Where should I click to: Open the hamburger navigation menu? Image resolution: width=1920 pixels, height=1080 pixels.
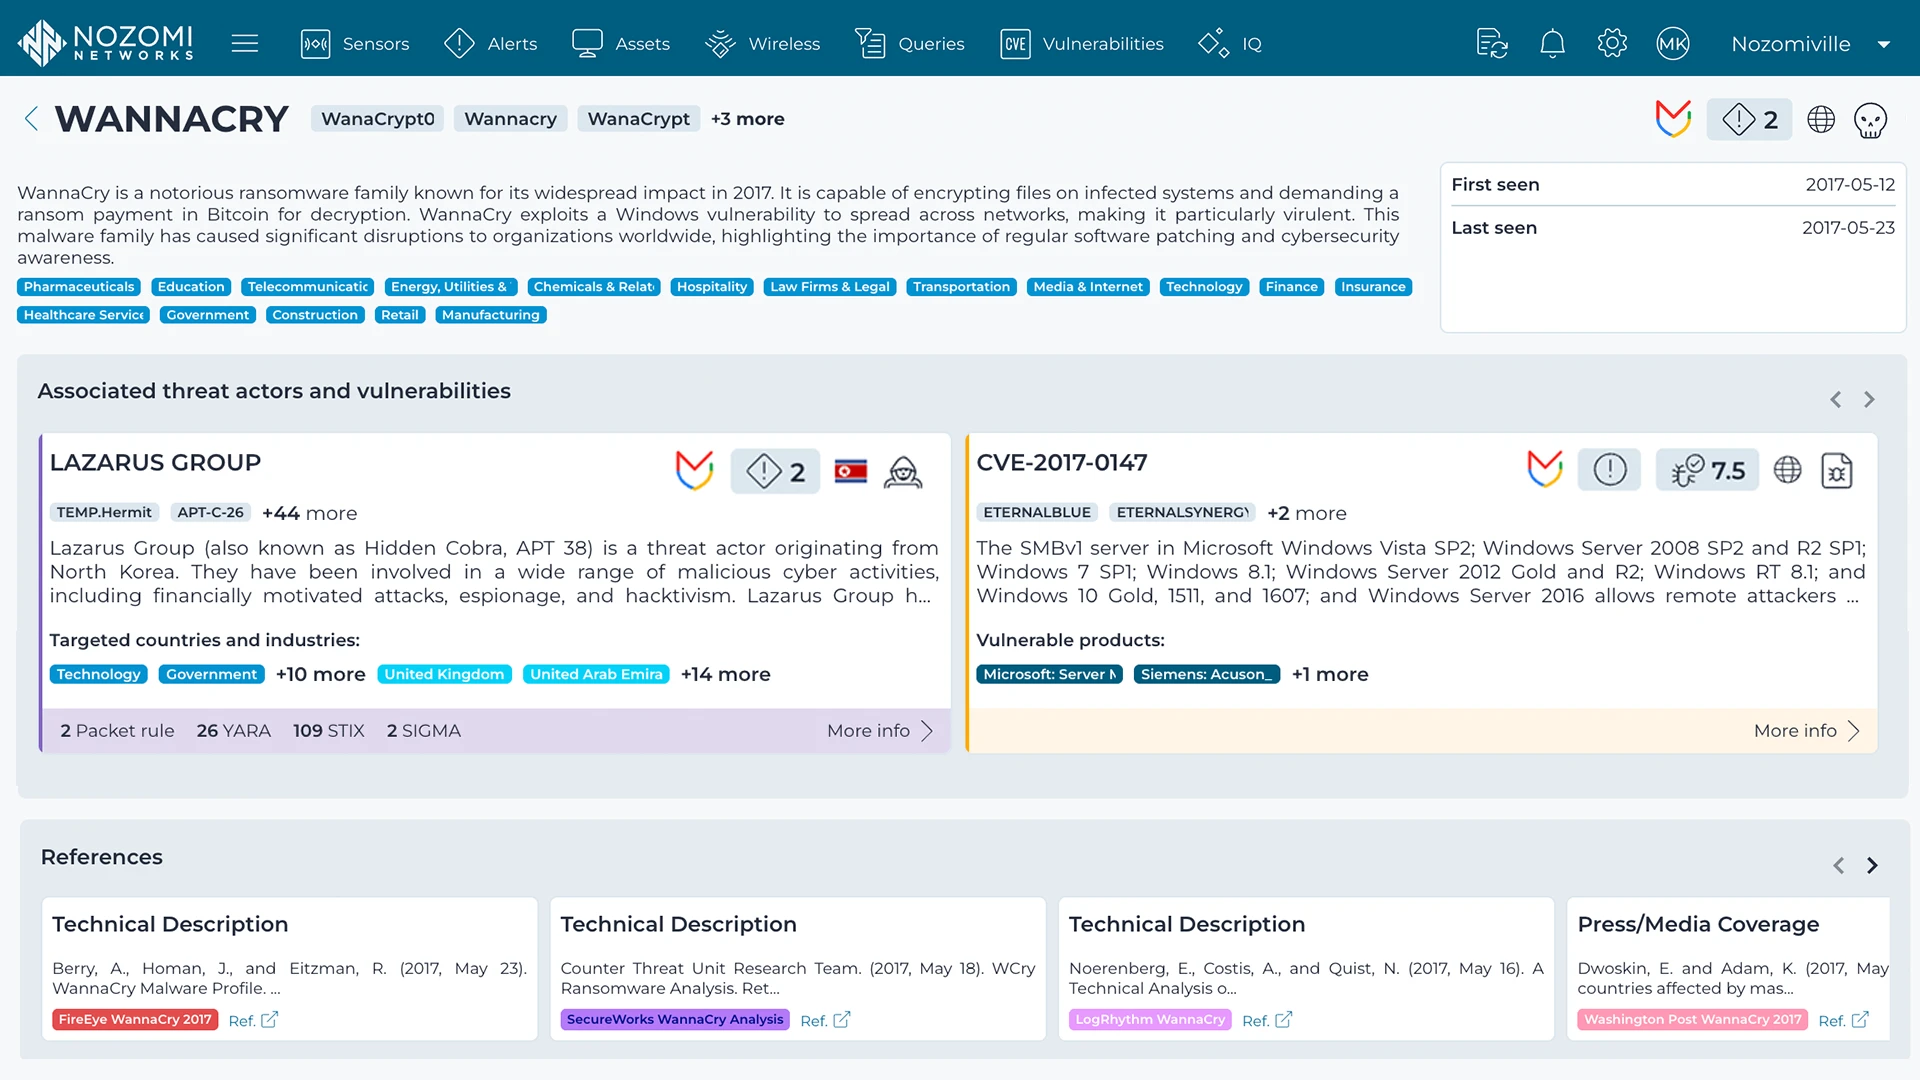click(x=245, y=44)
